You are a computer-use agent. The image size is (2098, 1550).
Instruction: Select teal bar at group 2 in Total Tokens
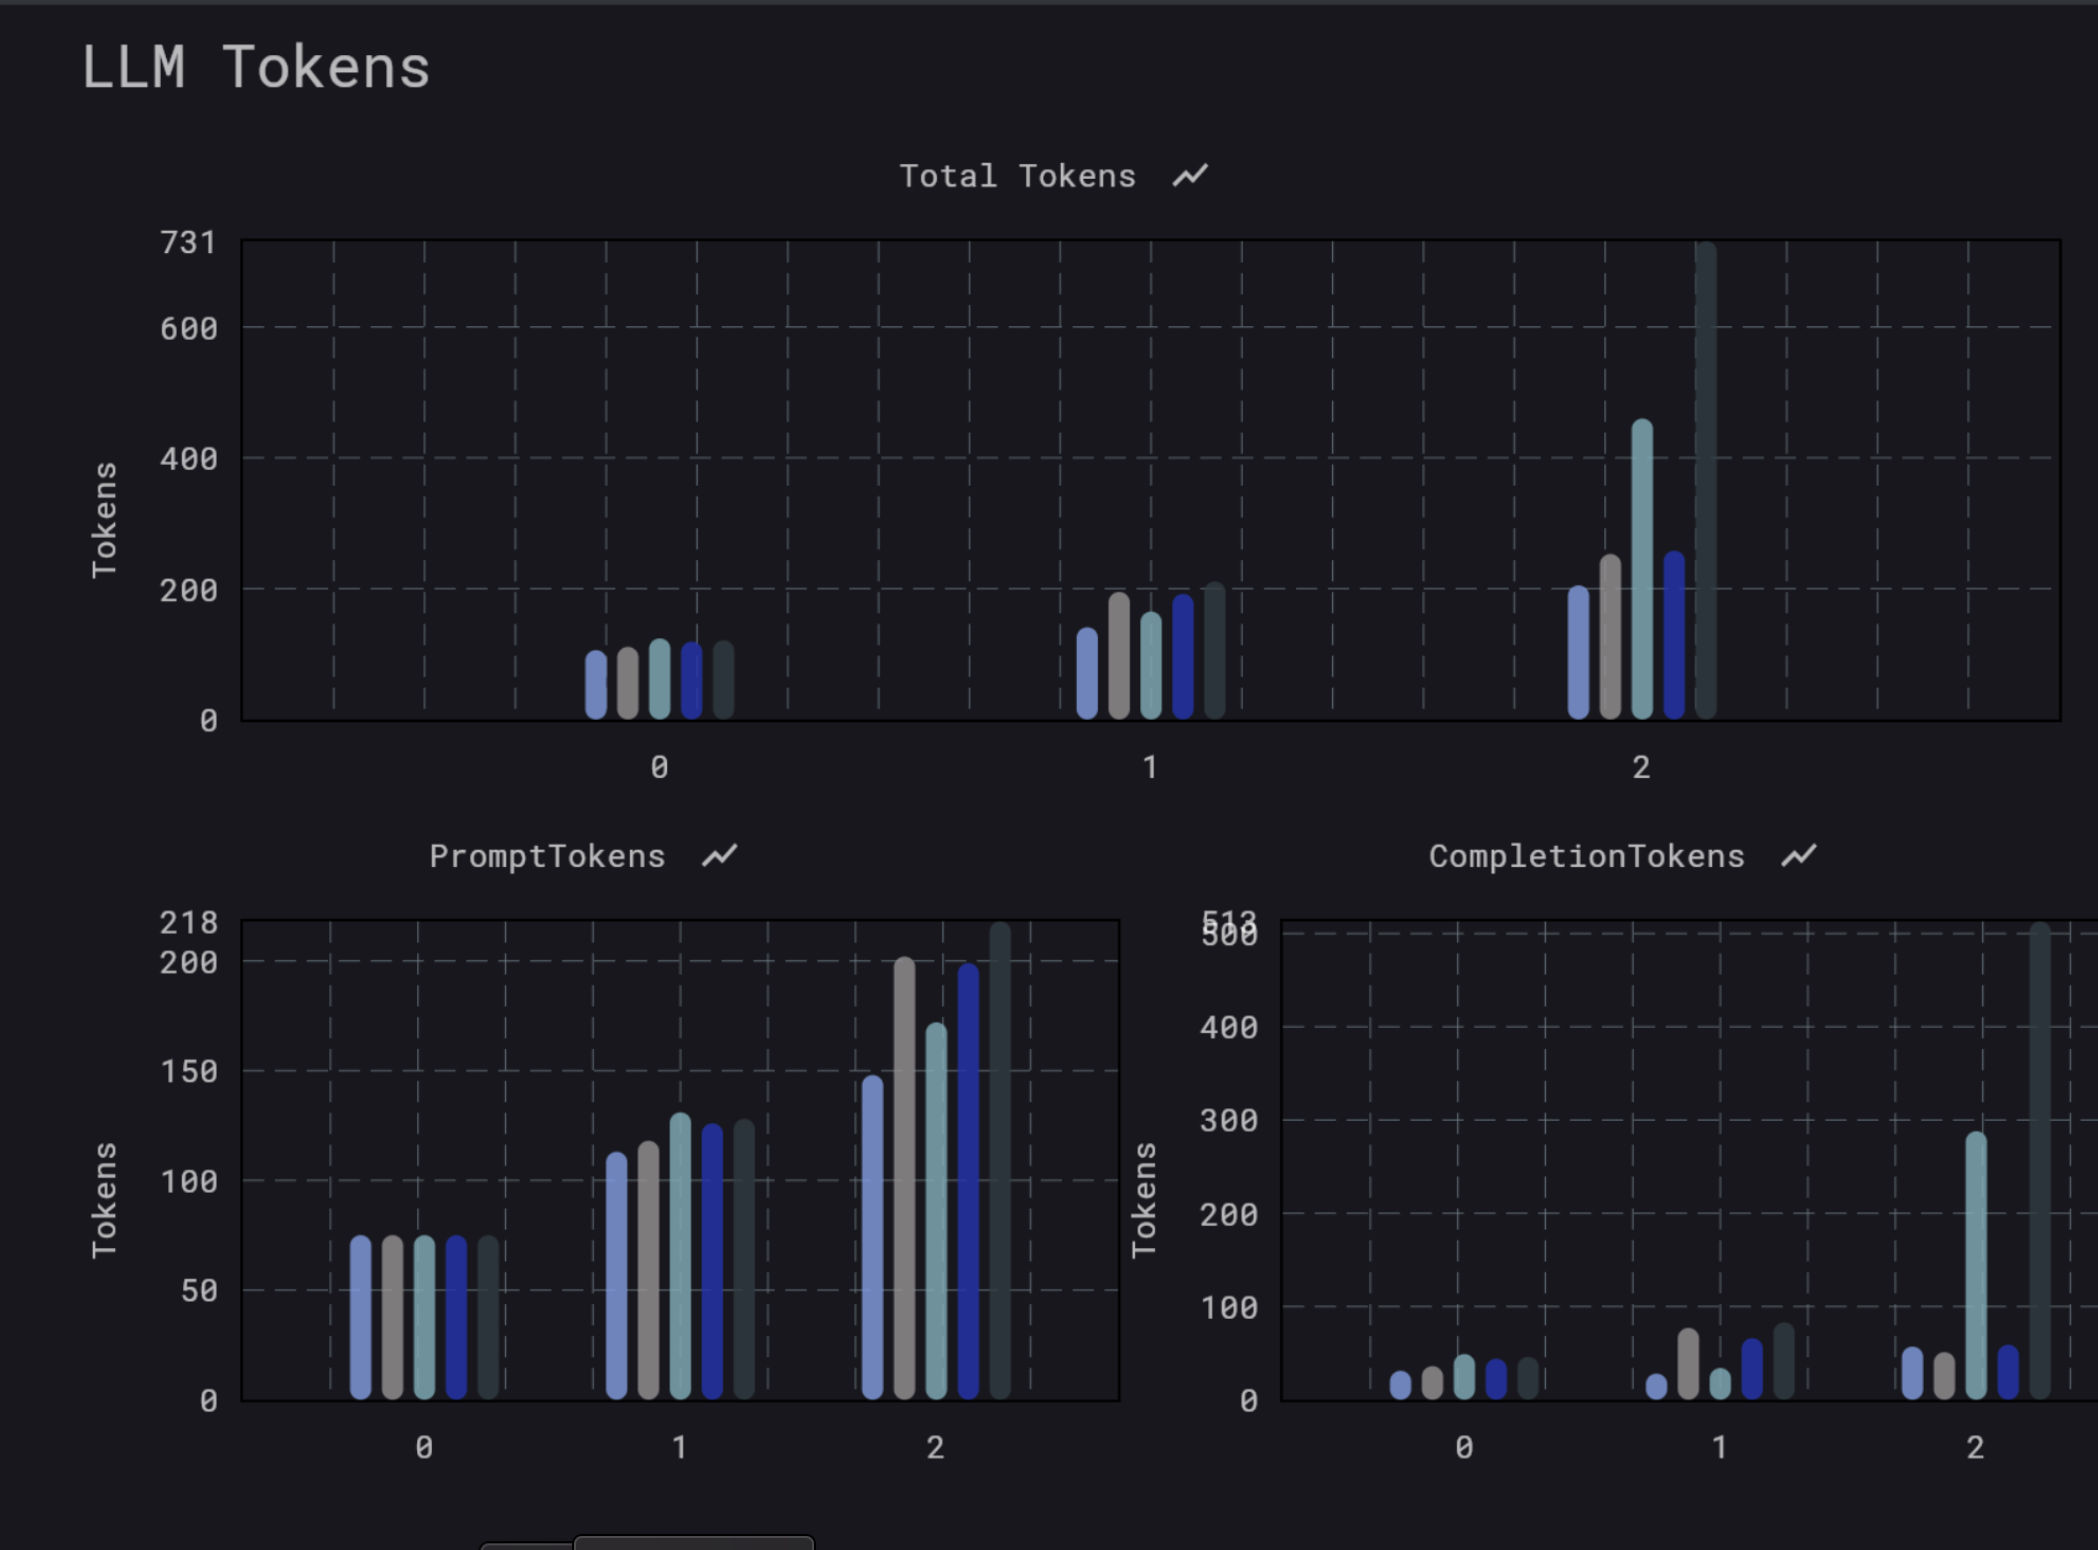1642,570
